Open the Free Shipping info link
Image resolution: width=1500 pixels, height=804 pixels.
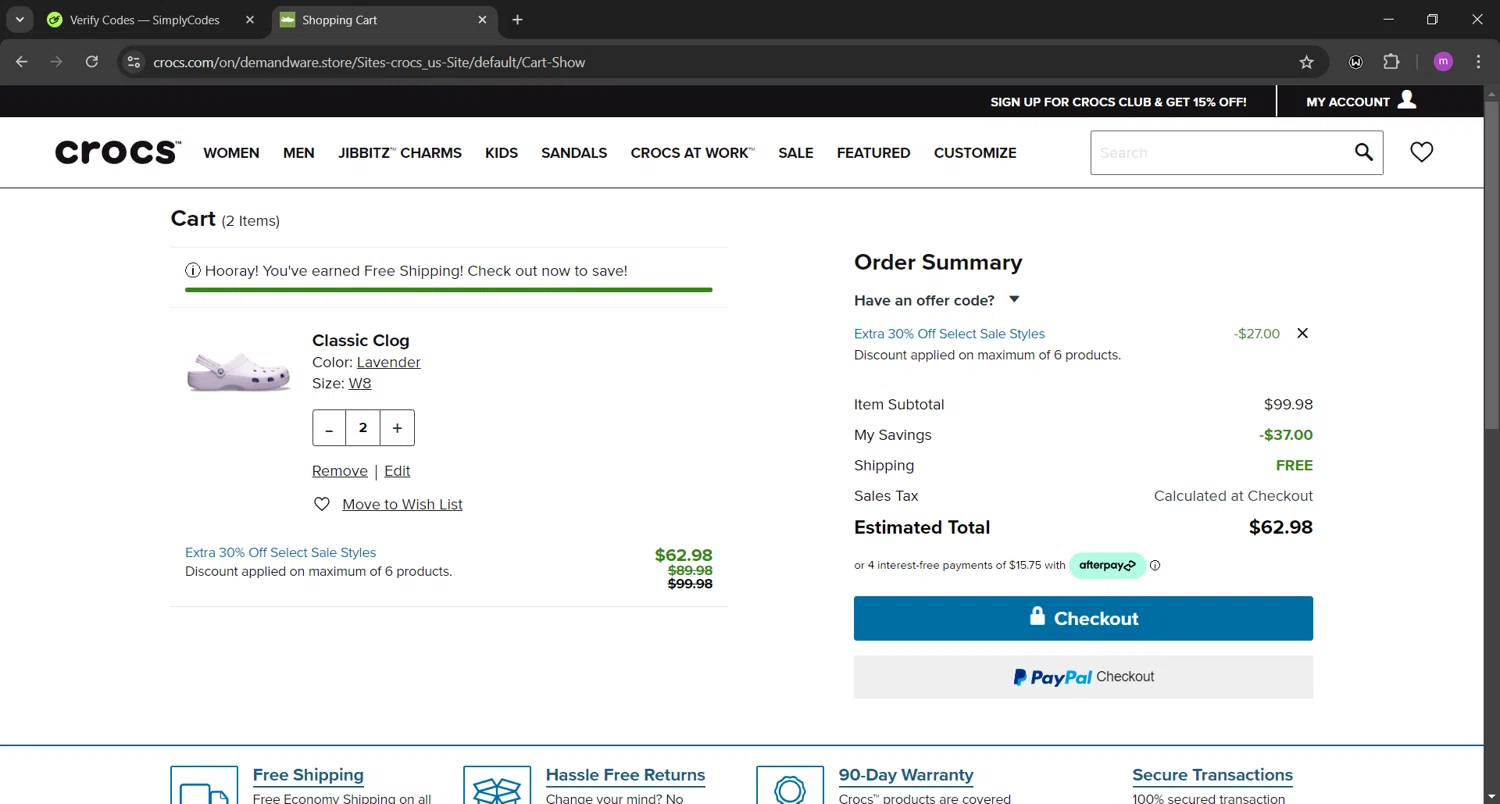click(308, 775)
